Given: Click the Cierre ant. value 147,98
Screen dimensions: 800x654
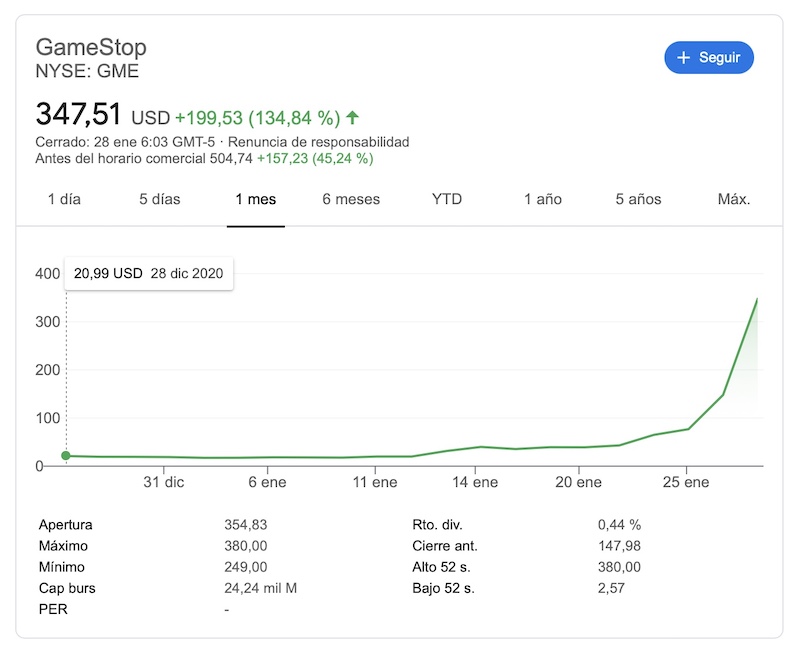Looking at the screenshot, I should [619, 546].
